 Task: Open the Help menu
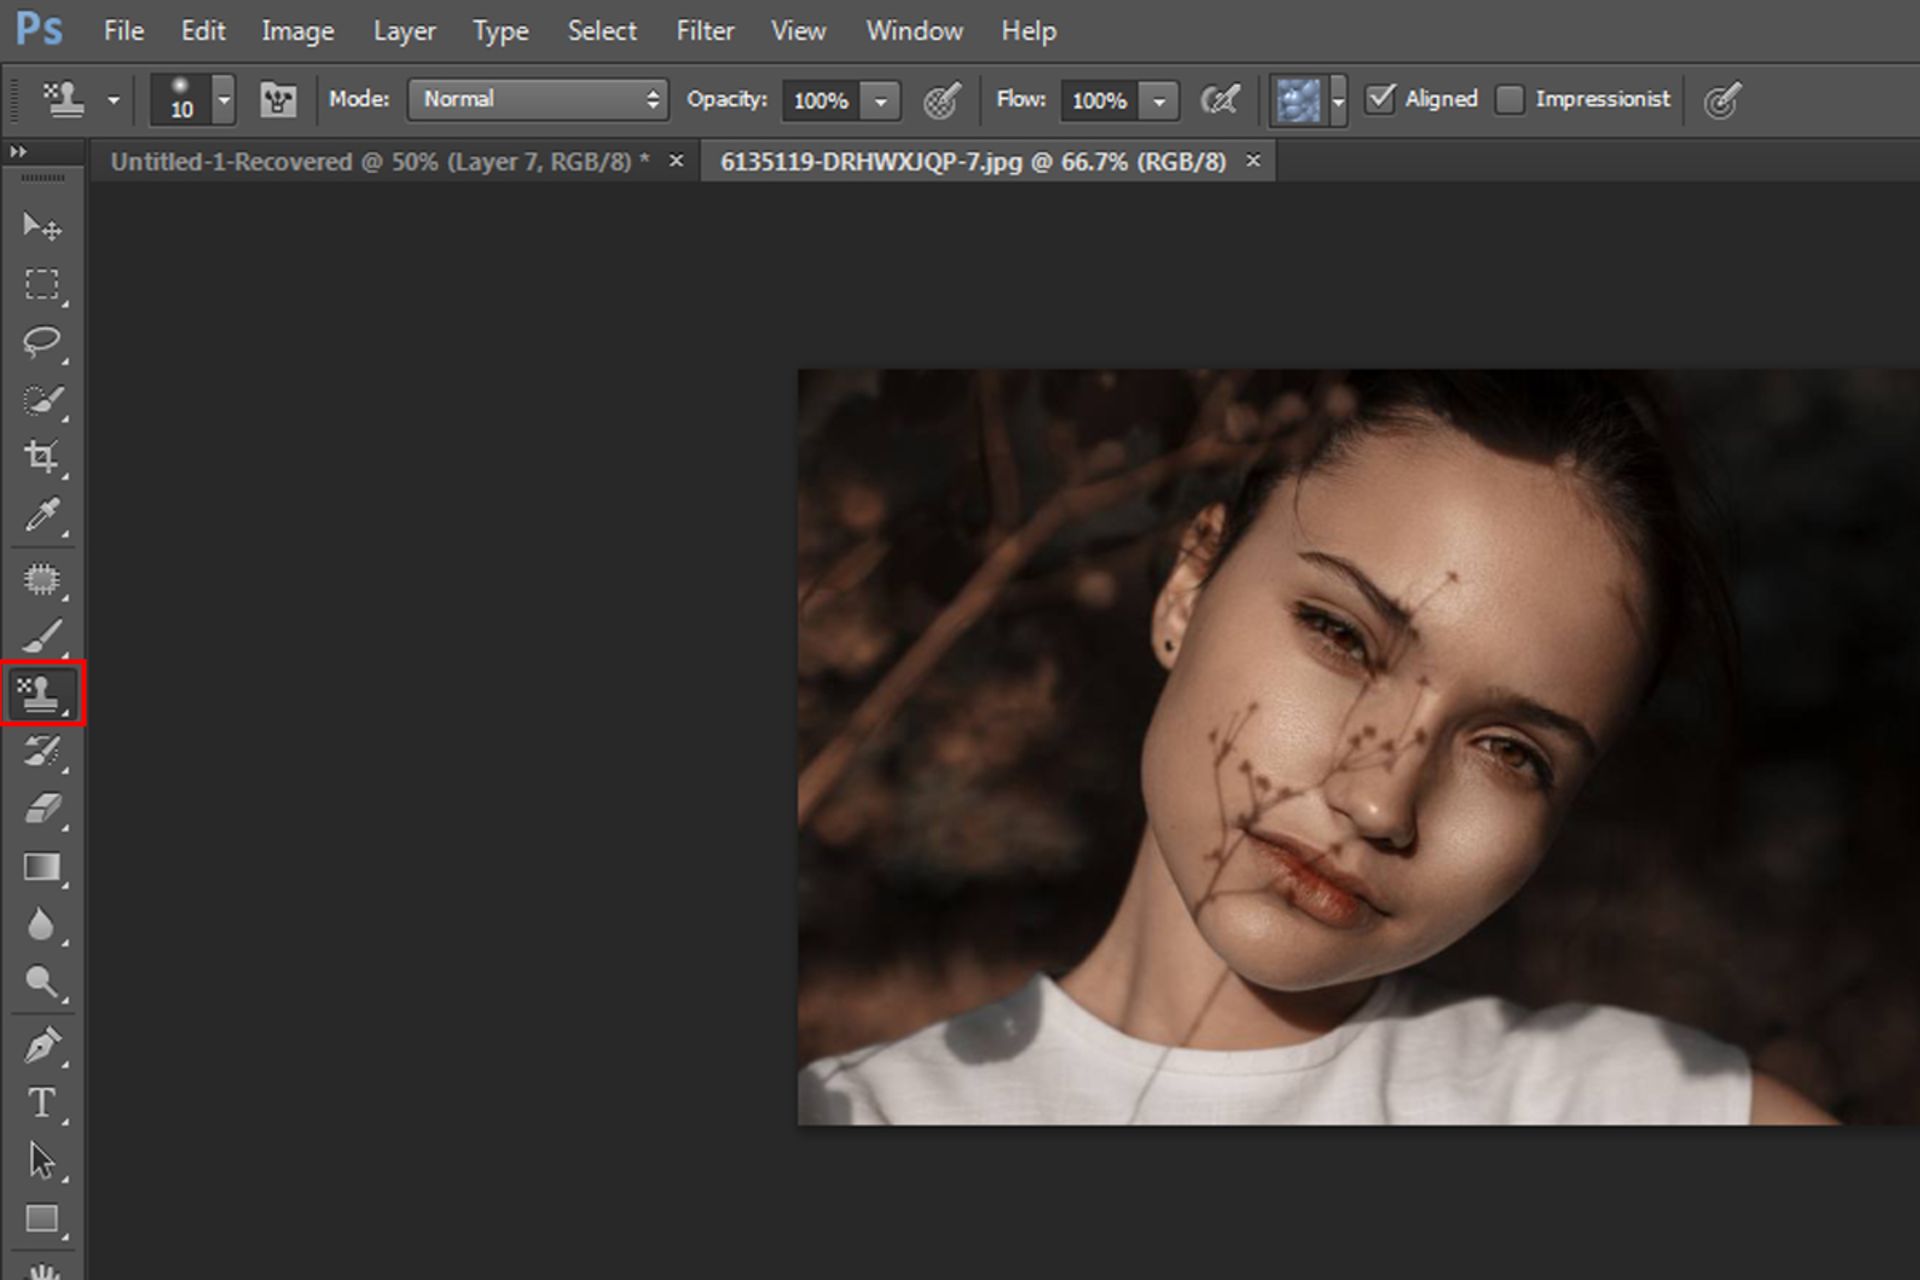pyautogui.click(x=1029, y=31)
